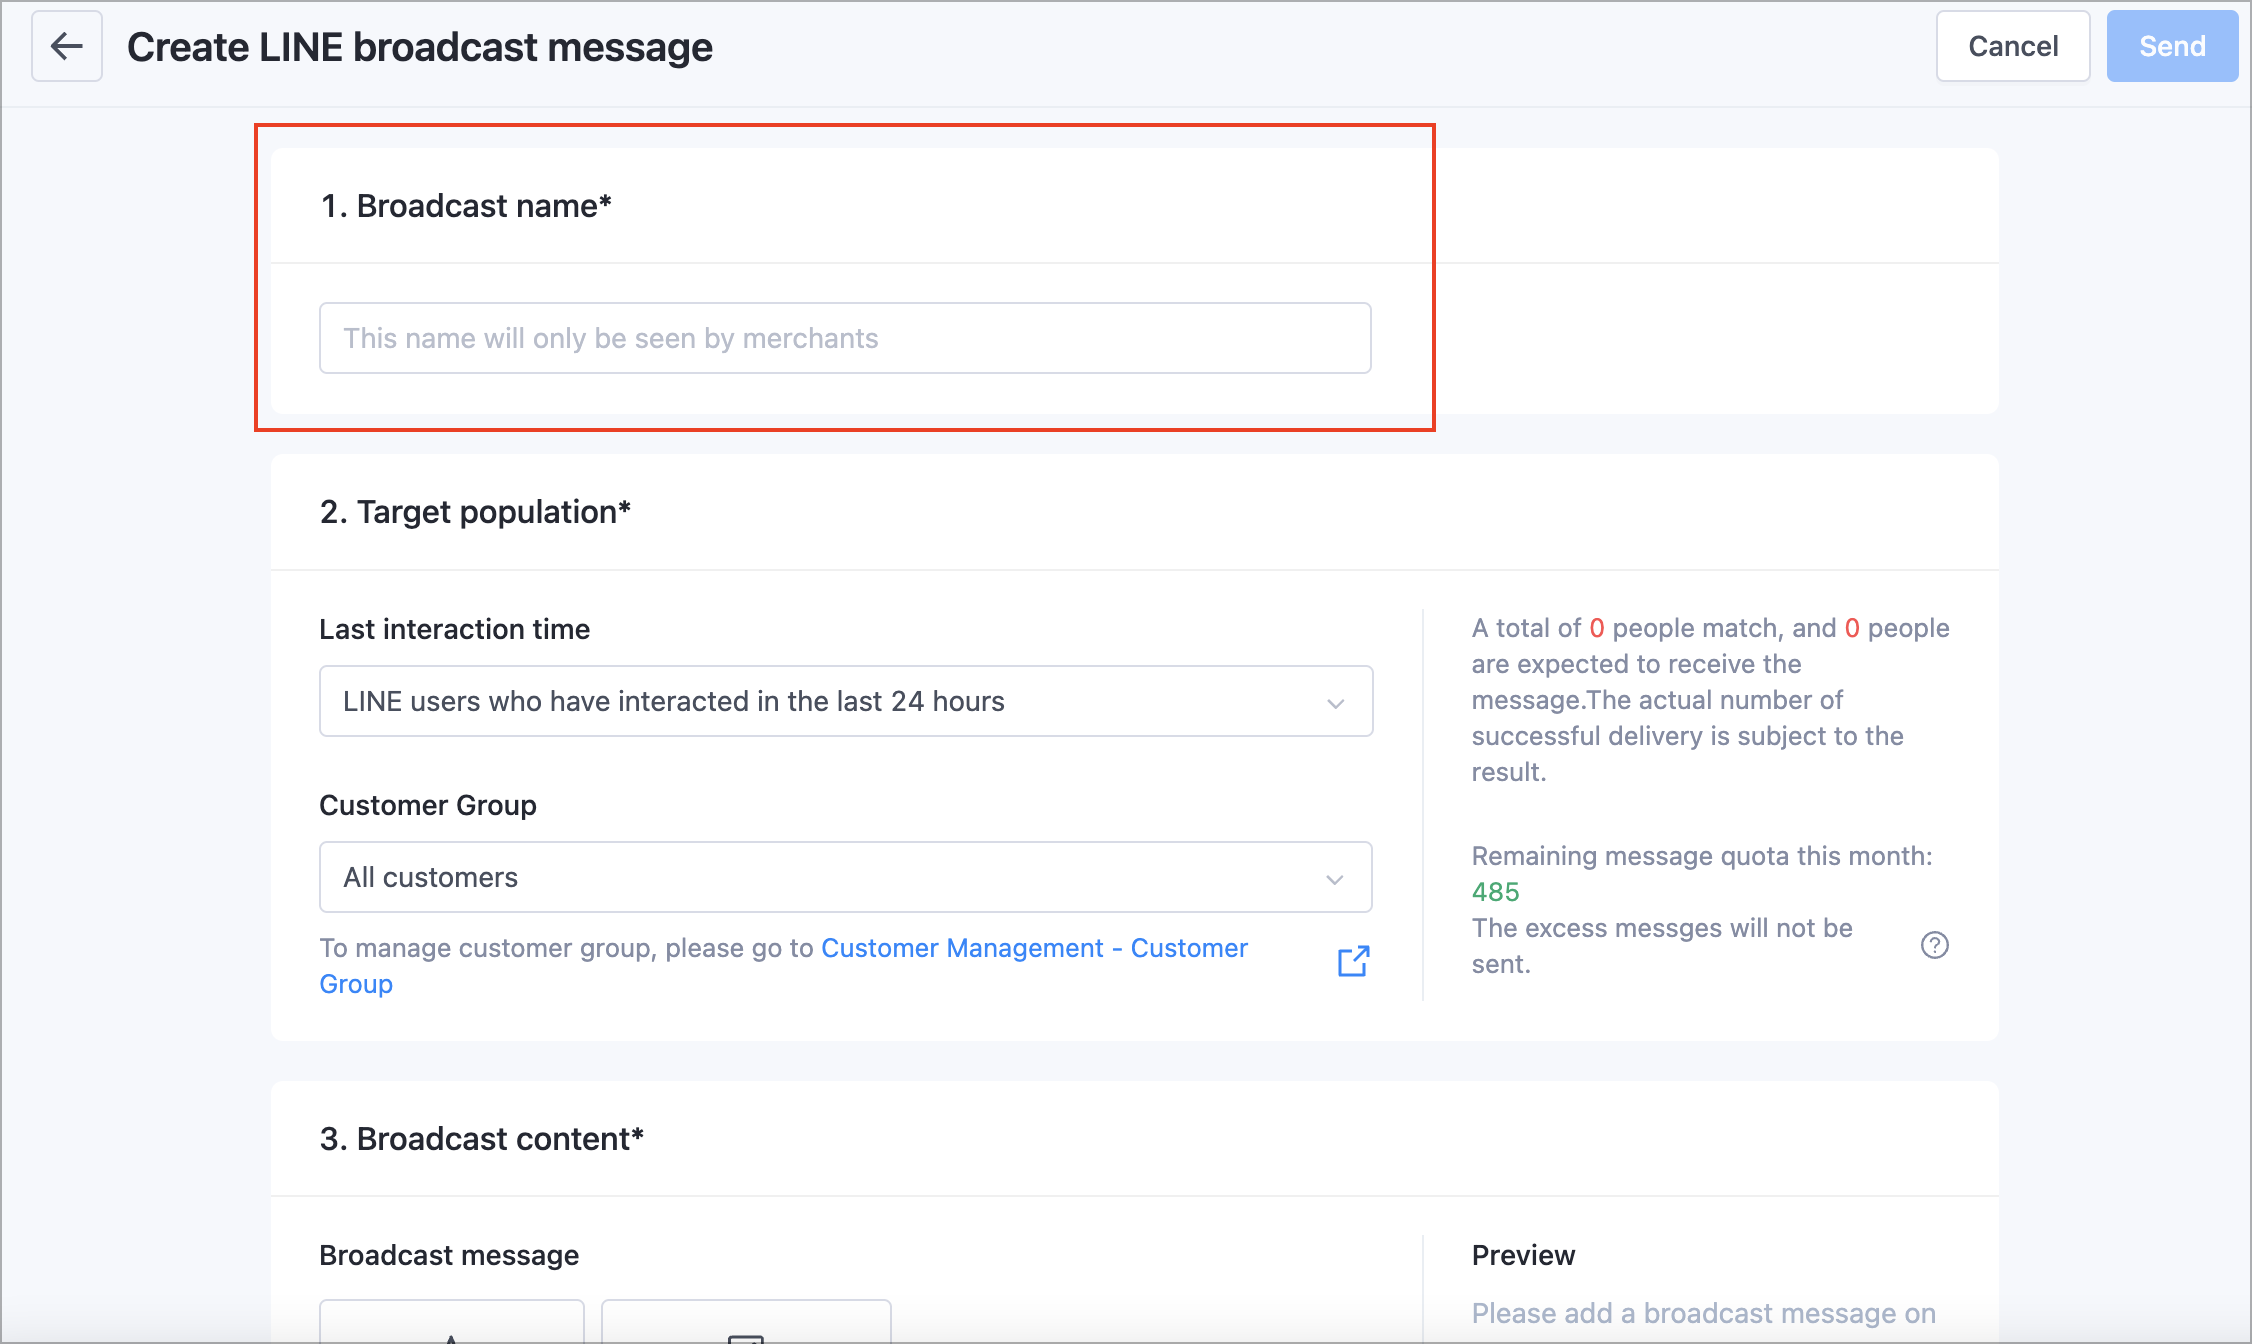This screenshot has height=1344, width=2252.
Task: Click the 'Broadcast message' field label
Action: click(449, 1255)
